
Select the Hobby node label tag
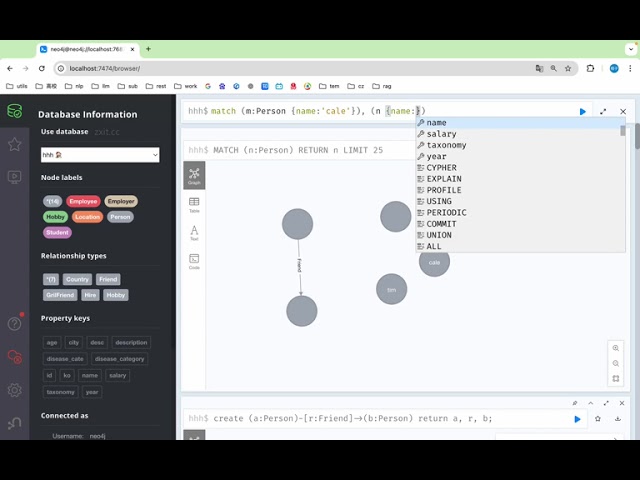[x=55, y=217]
